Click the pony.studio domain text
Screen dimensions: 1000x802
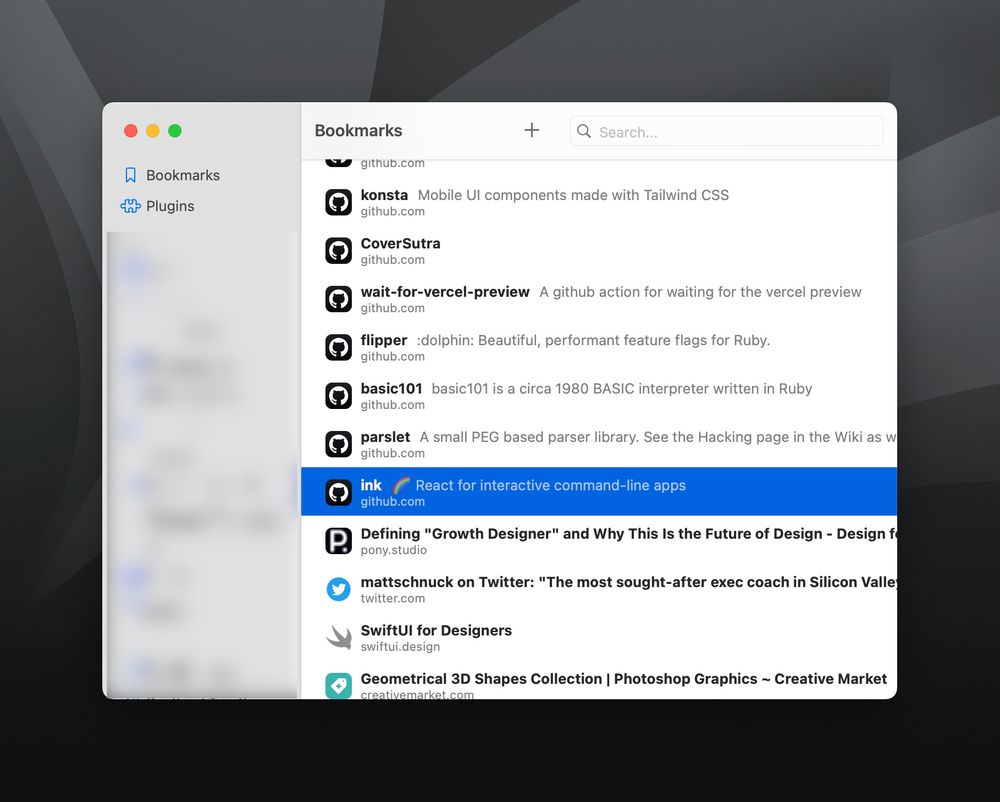point(393,550)
